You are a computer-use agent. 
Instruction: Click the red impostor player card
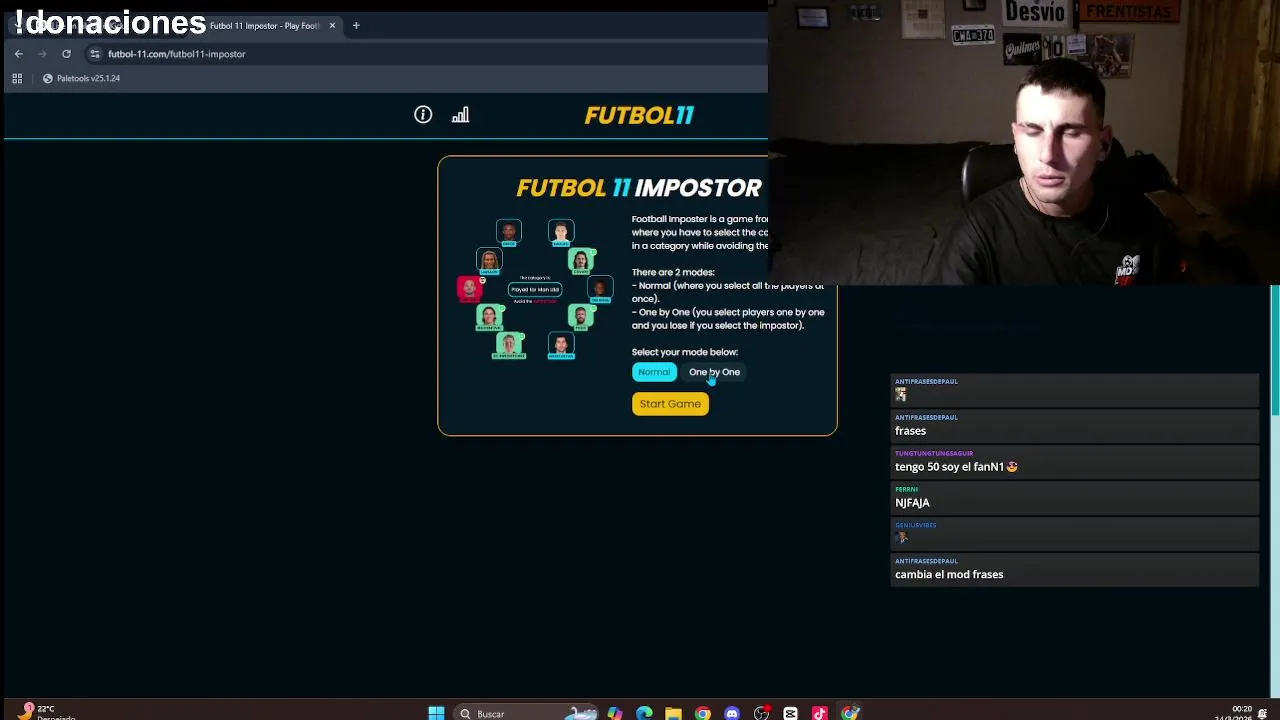click(x=469, y=289)
